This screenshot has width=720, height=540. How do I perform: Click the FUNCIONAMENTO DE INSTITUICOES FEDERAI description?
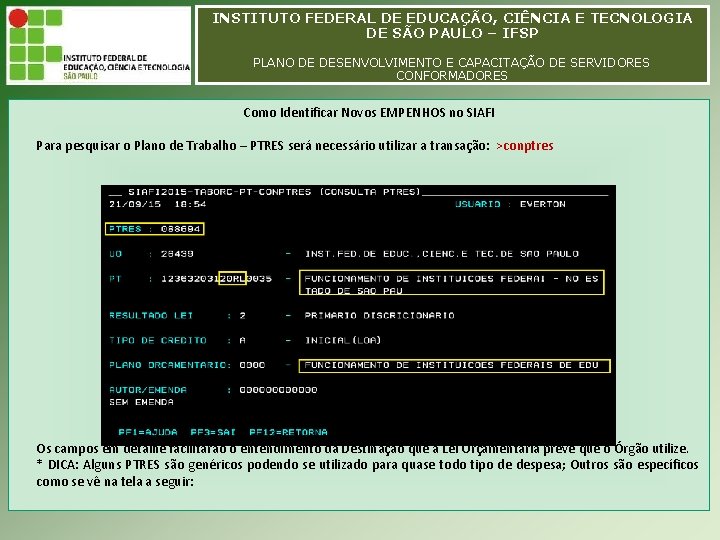(452, 282)
